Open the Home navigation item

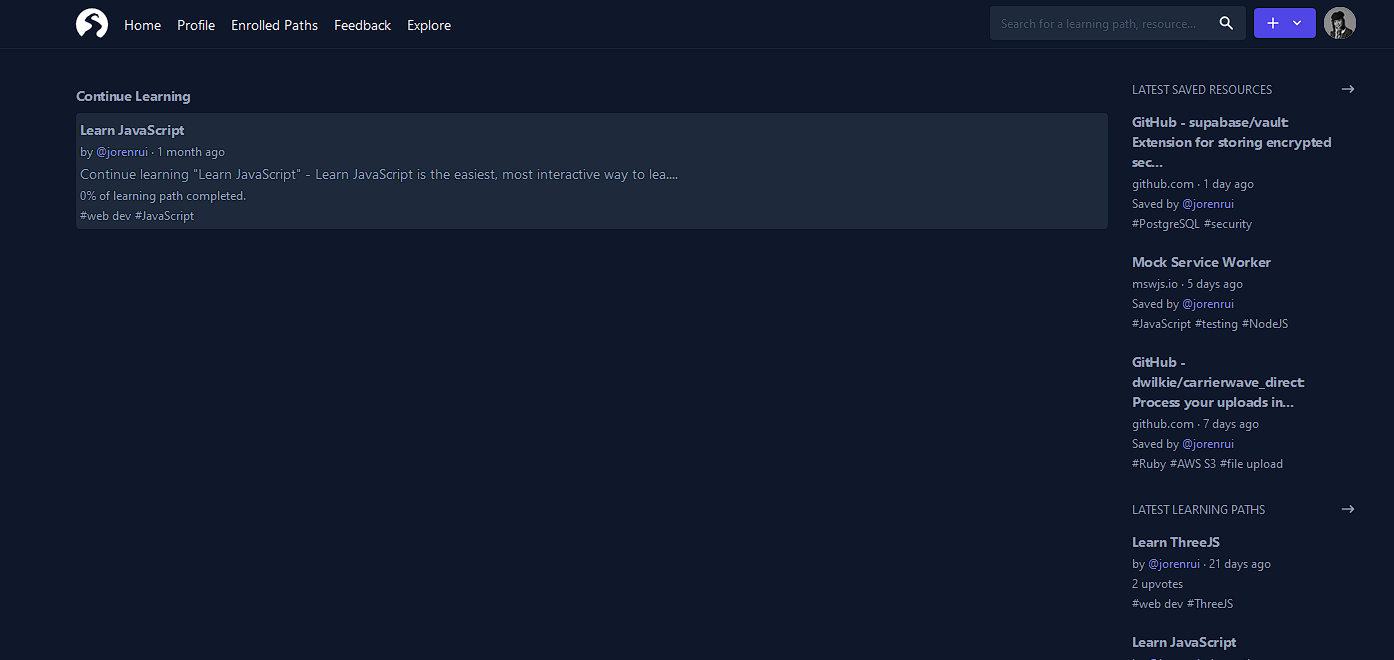[x=142, y=25]
